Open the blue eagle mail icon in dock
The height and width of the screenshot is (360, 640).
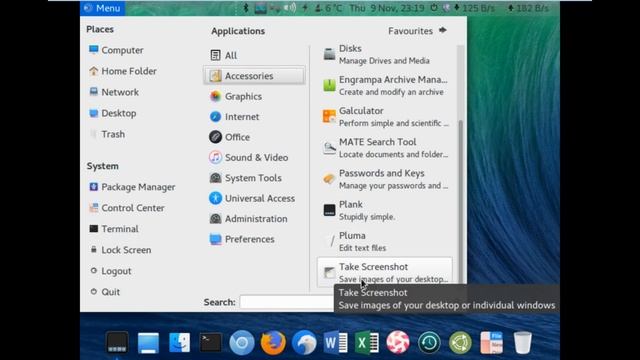[304, 342]
